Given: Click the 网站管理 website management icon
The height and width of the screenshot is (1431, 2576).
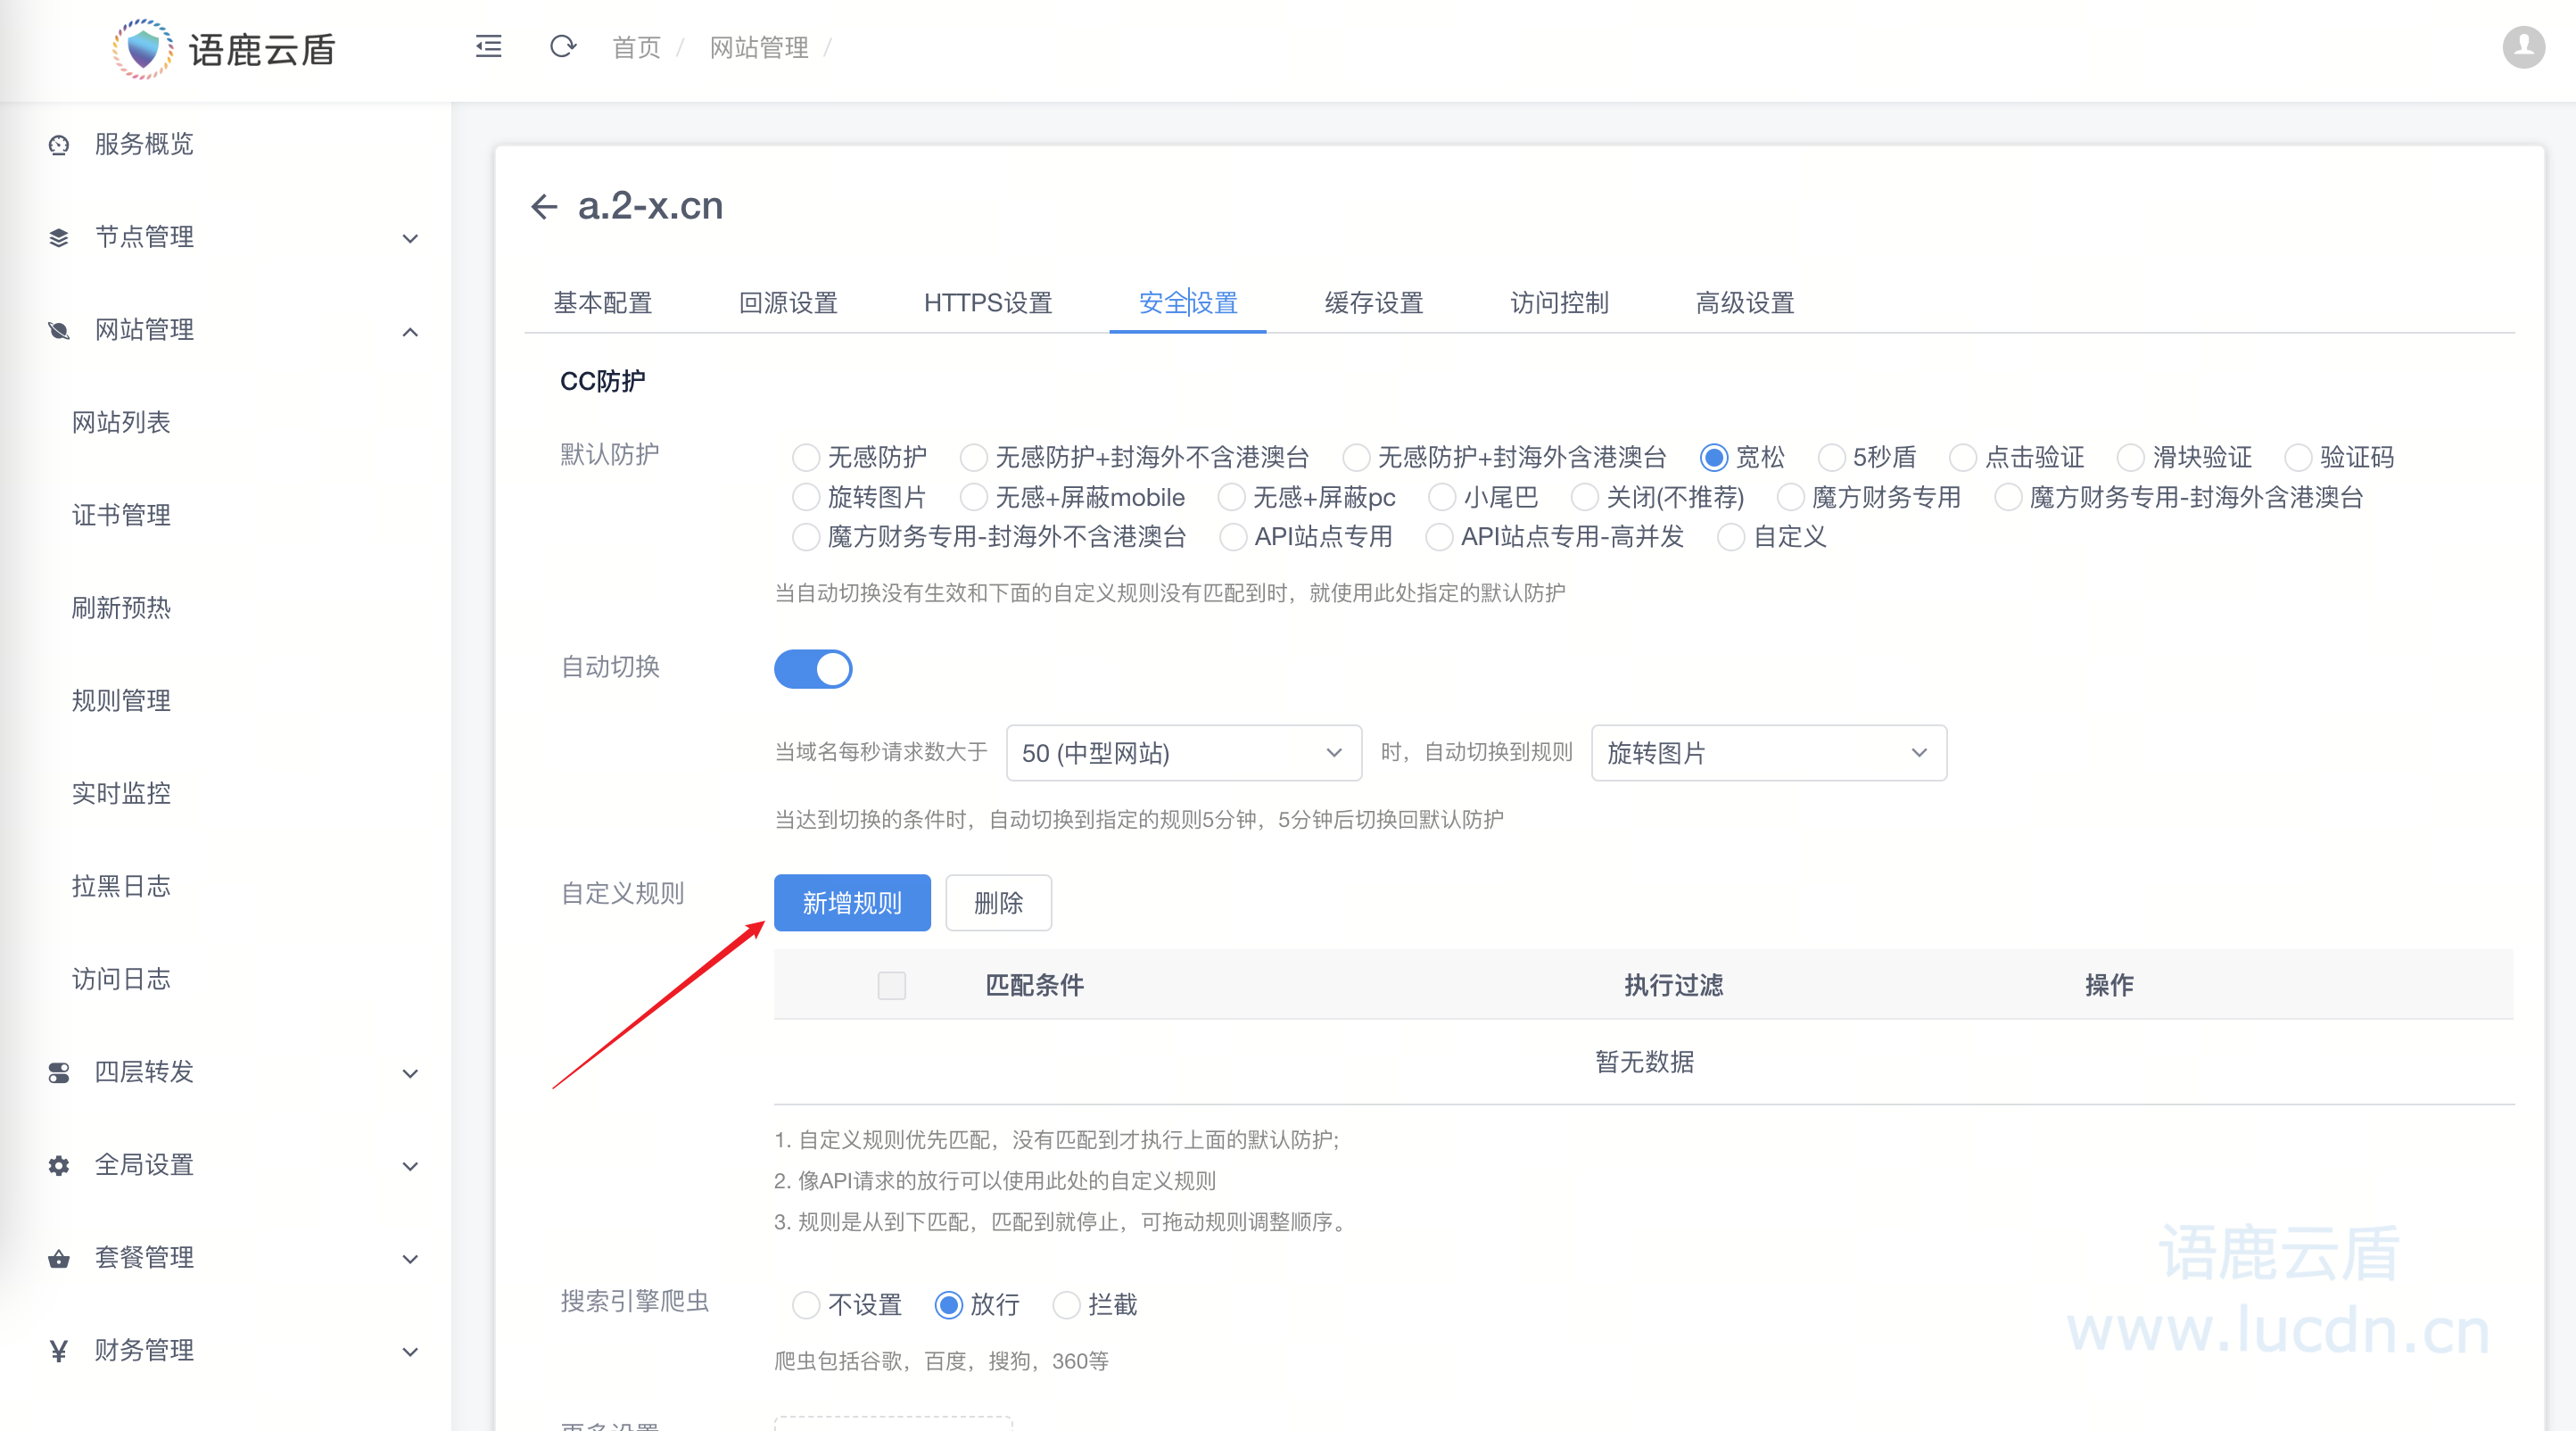Looking at the screenshot, I should pyautogui.click(x=58, y=331).
